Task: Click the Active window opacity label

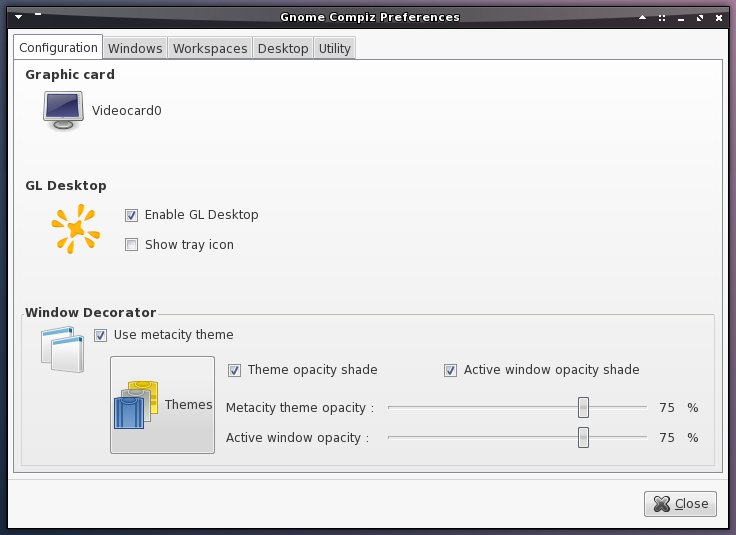Action: (x=298, y=438)
